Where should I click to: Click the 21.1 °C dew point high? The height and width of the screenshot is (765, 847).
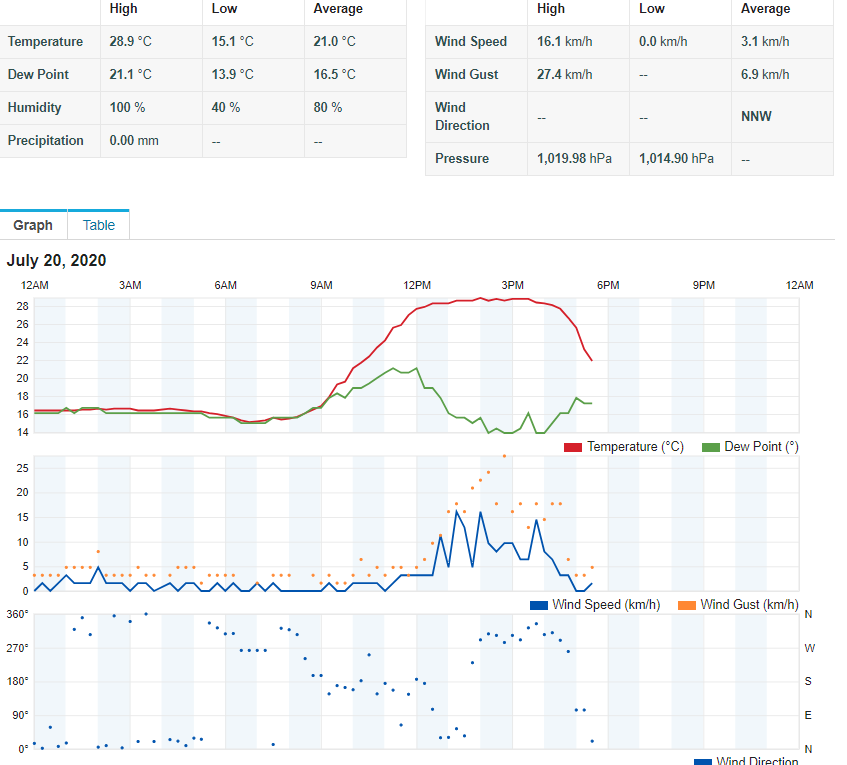click(131, 75)
